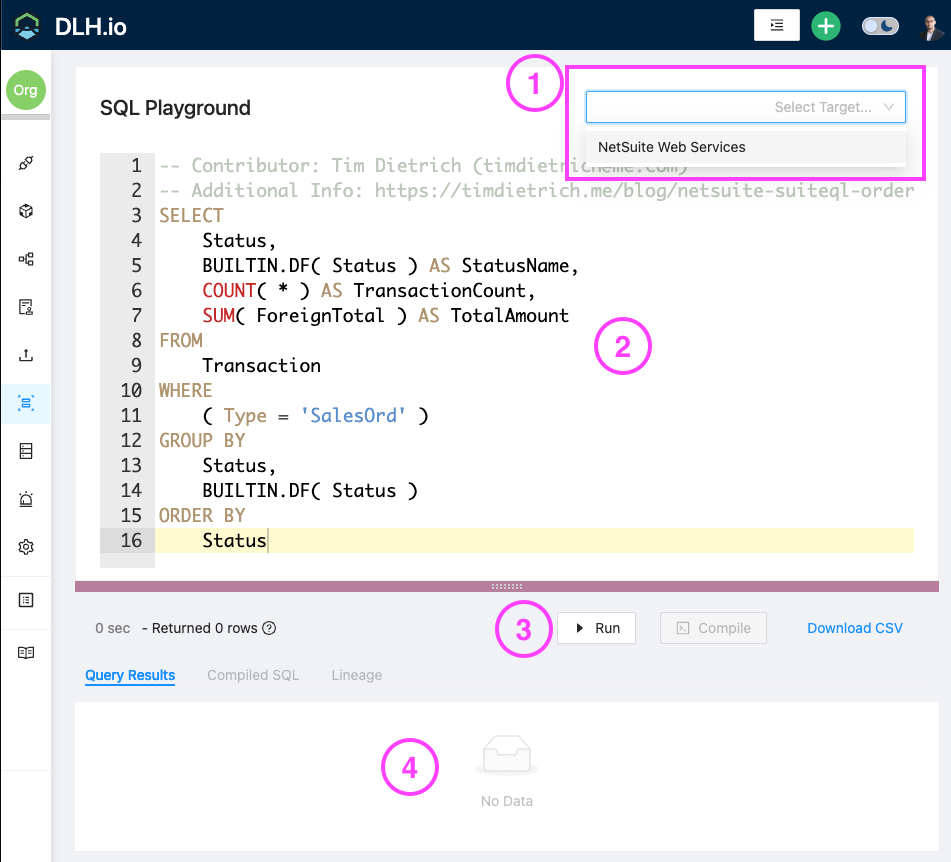Open the hierarchy diagram icon in sidebar
The image size is (951, 862).
click(x=25, y=259)
